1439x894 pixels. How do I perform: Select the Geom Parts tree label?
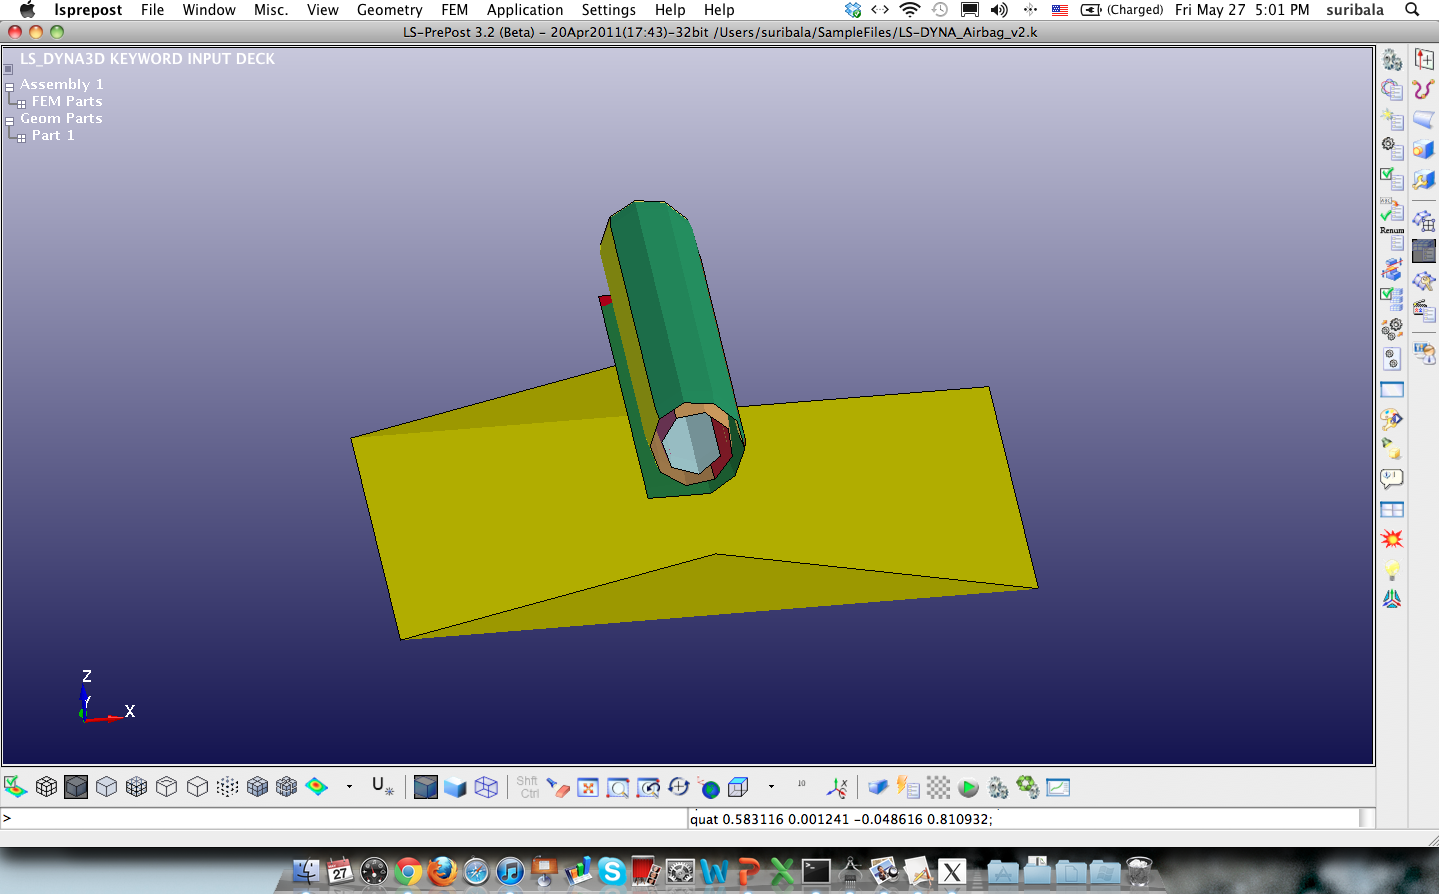61,119
